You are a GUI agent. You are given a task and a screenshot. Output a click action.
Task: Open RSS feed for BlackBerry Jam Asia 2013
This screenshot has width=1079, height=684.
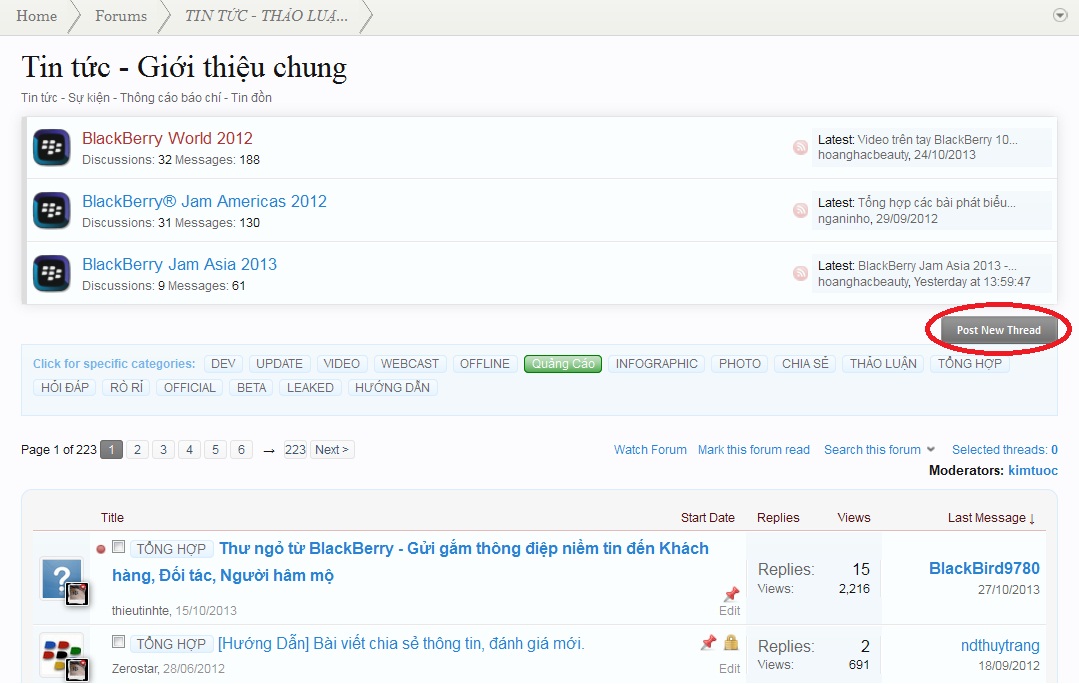pyautogui.click(x=800, y=273)
